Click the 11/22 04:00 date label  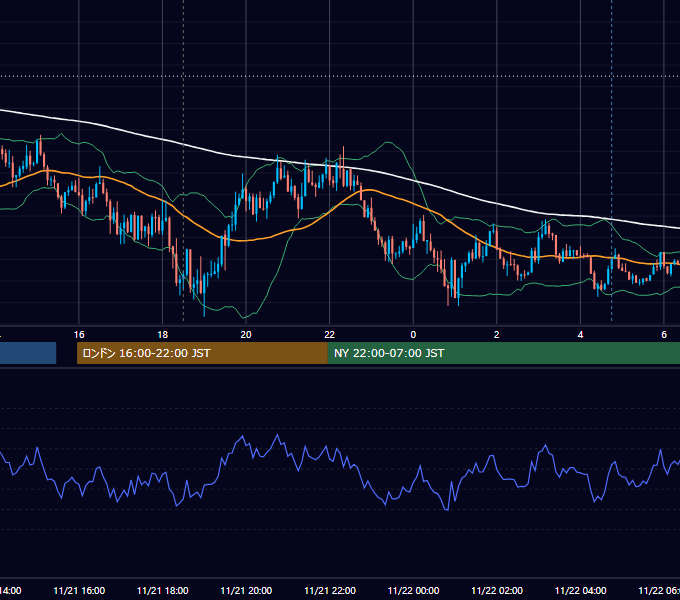(581, 590)
